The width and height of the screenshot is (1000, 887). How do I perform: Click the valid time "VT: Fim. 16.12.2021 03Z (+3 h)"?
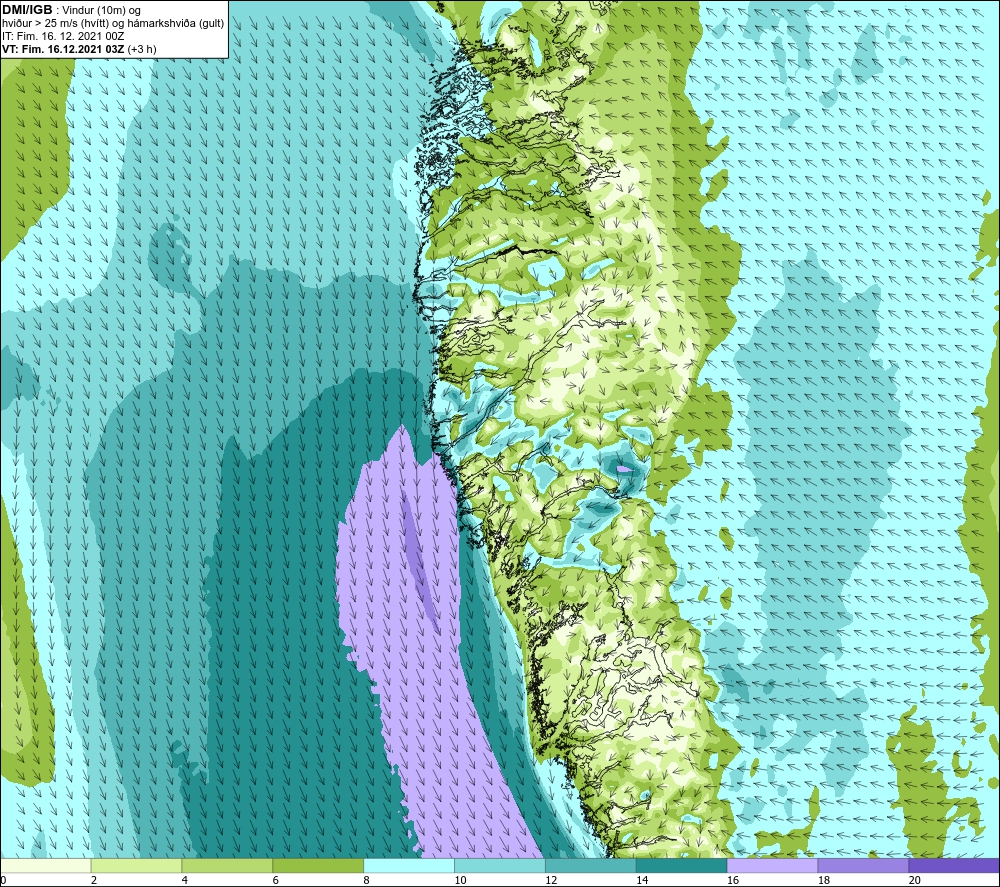(79, 49)
